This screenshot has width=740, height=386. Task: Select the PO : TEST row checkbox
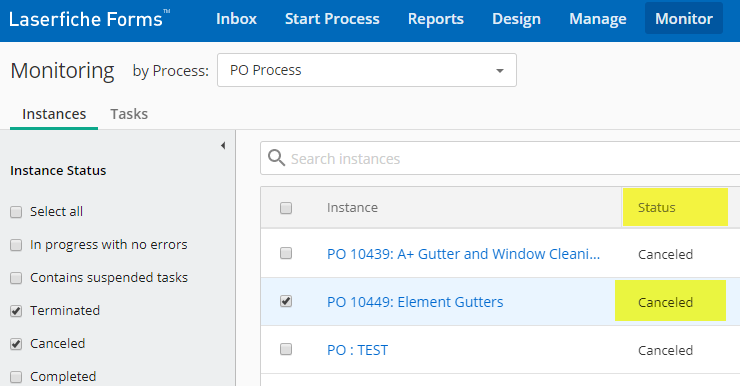pos(286,349)
